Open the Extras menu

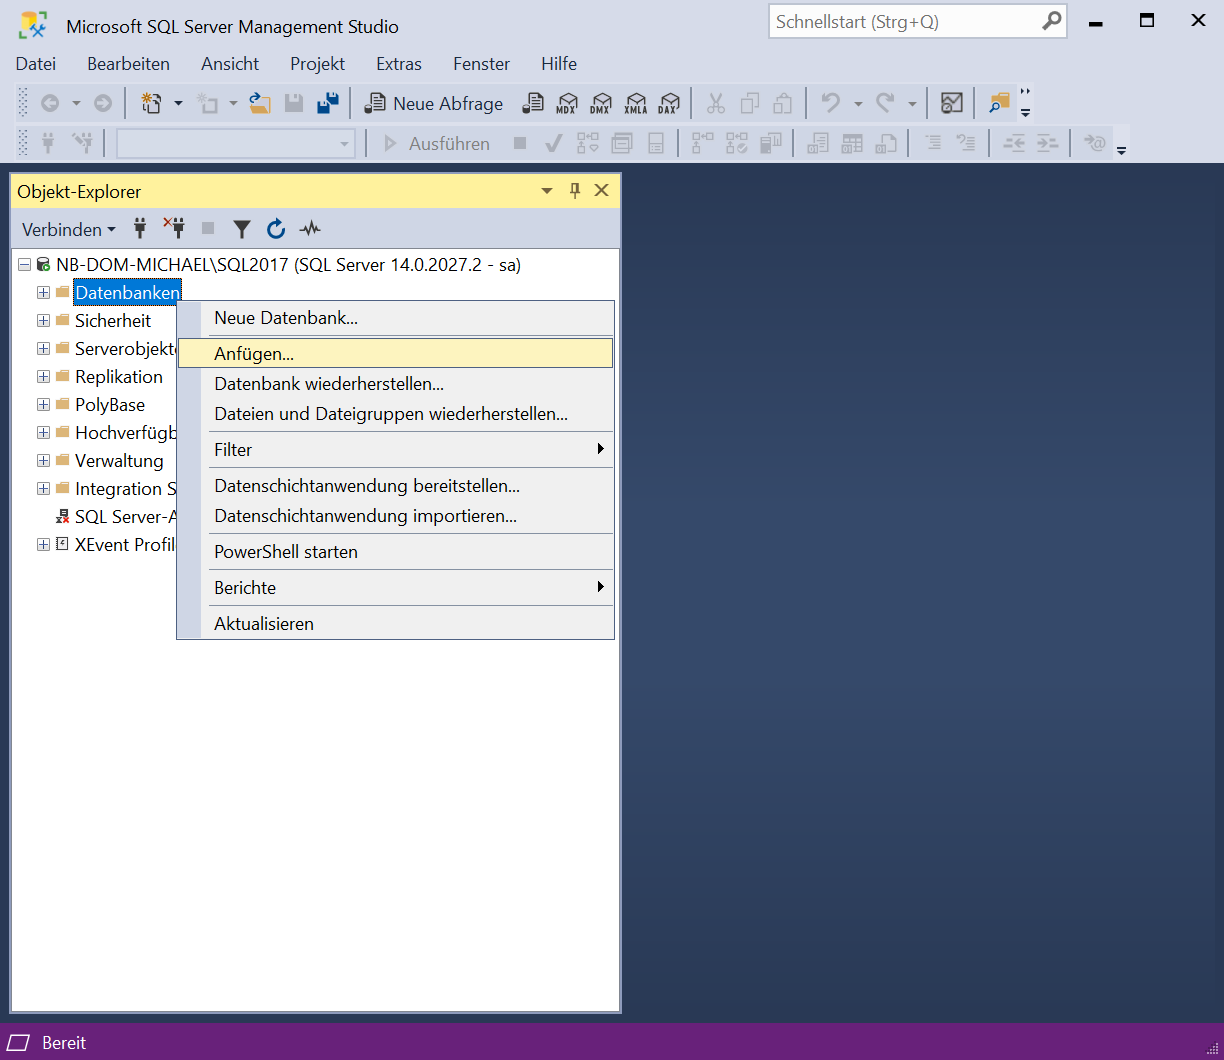point(399,64)
